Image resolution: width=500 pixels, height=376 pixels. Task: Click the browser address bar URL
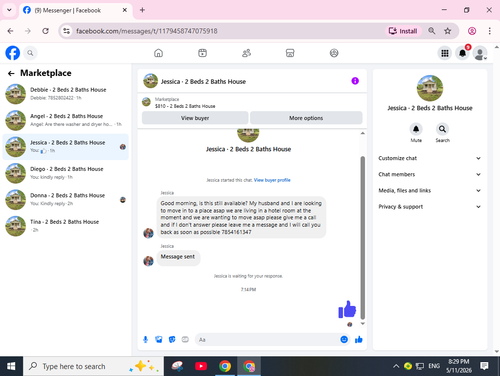147,31
